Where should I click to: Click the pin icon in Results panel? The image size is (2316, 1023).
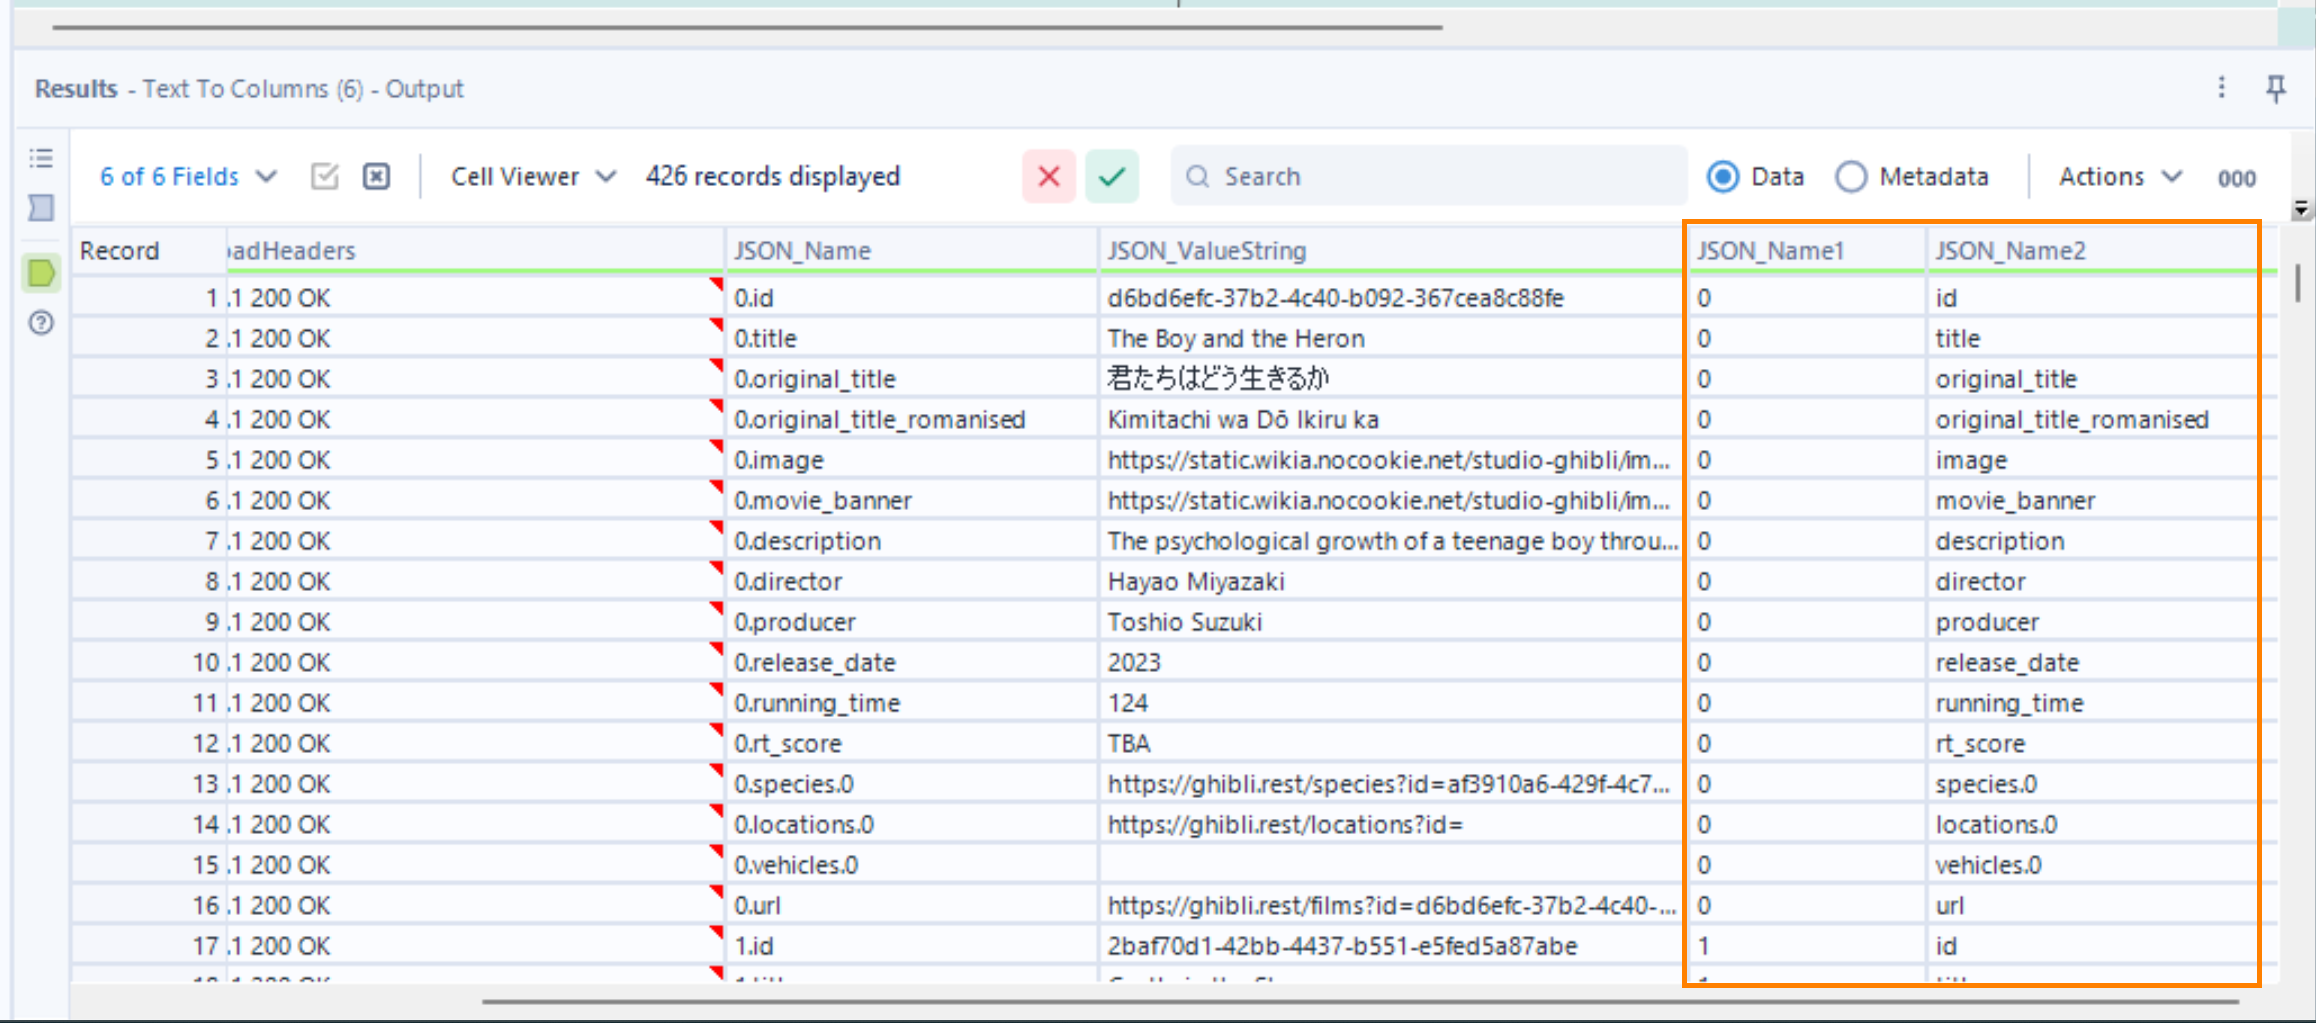(x=2275, y=89)
